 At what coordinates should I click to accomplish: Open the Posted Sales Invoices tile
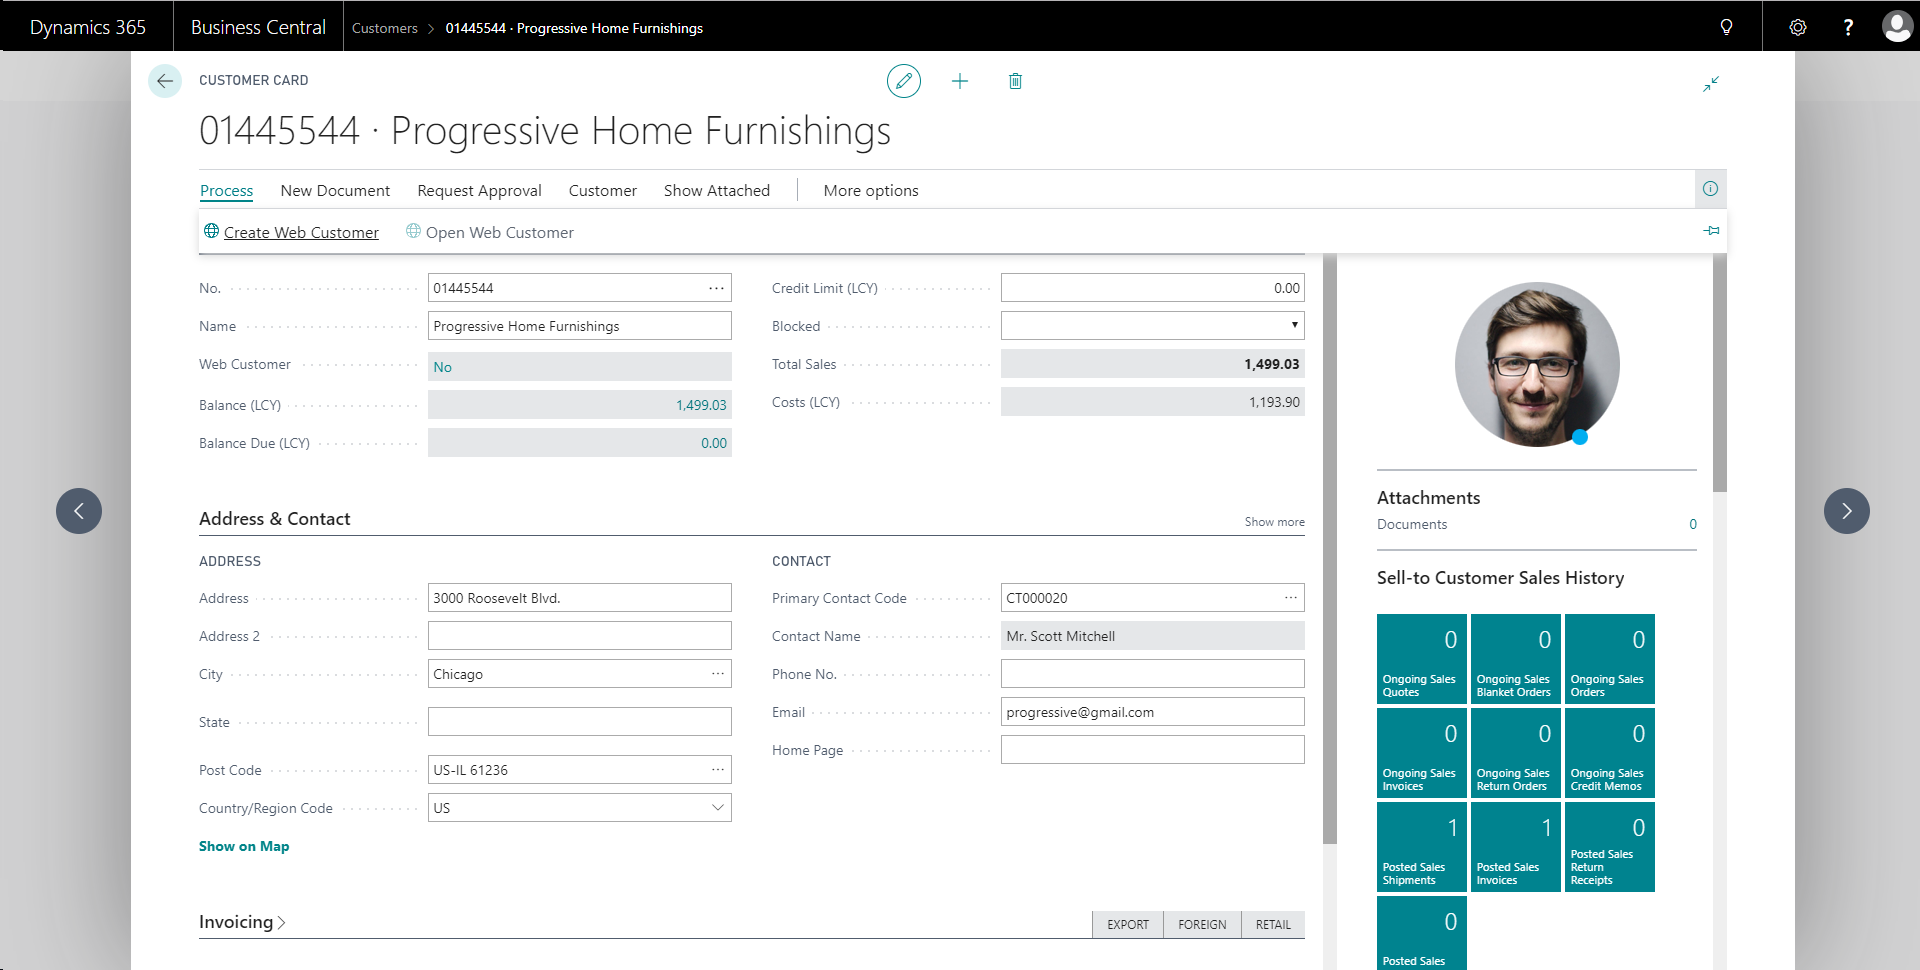(1516, 847)
